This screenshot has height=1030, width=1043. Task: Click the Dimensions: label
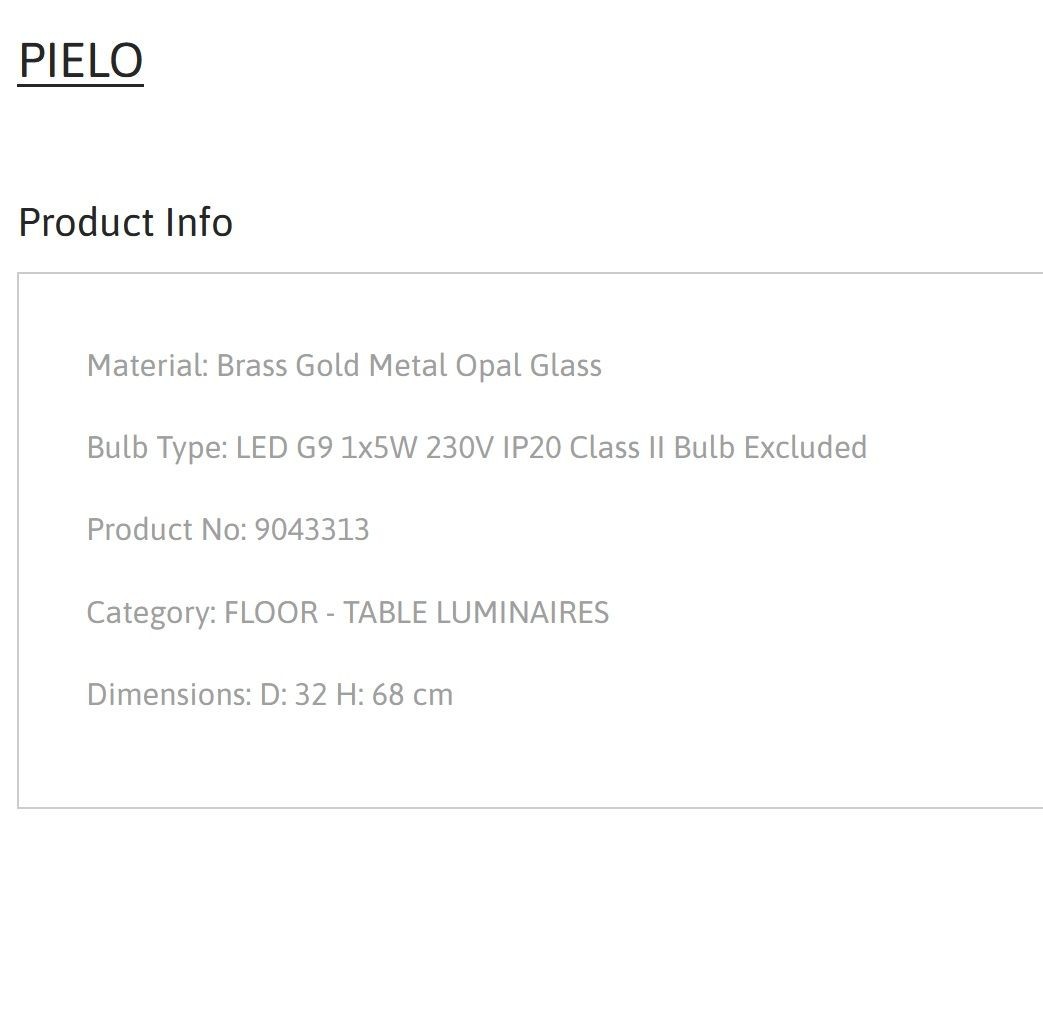click(x=170, y=695)
